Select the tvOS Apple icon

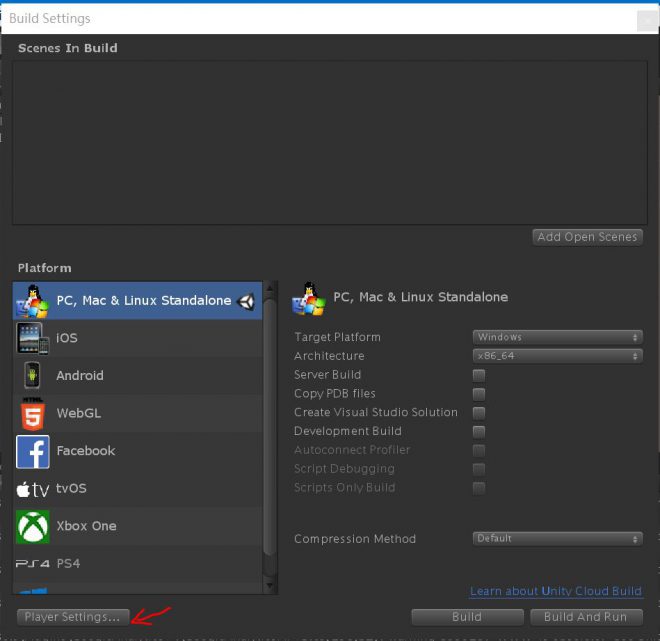point(32,489)
